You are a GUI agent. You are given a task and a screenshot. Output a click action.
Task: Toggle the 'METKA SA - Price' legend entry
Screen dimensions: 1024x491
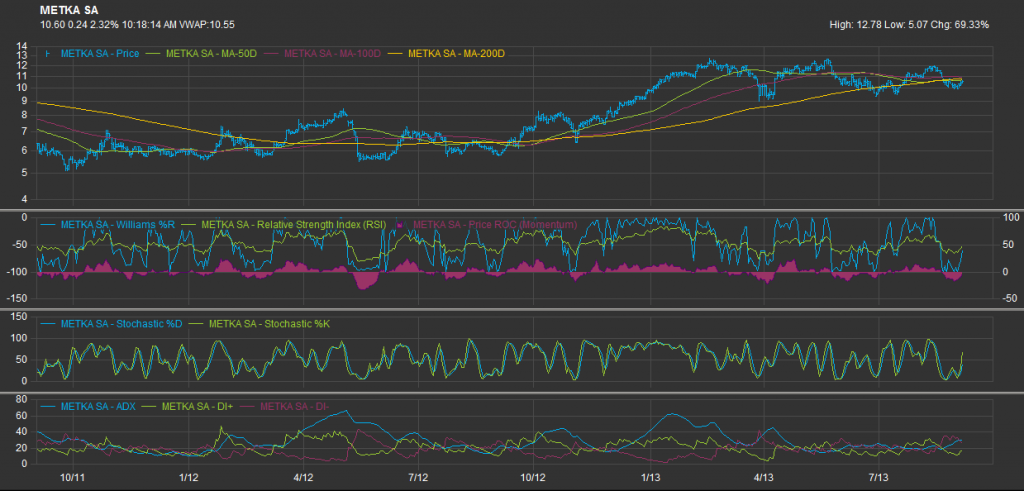click(x=91, y=54)
